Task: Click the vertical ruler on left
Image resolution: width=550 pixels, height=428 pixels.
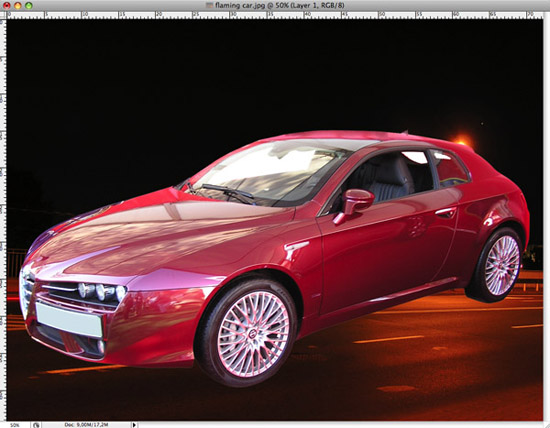Action: click(x=3, y=220)
